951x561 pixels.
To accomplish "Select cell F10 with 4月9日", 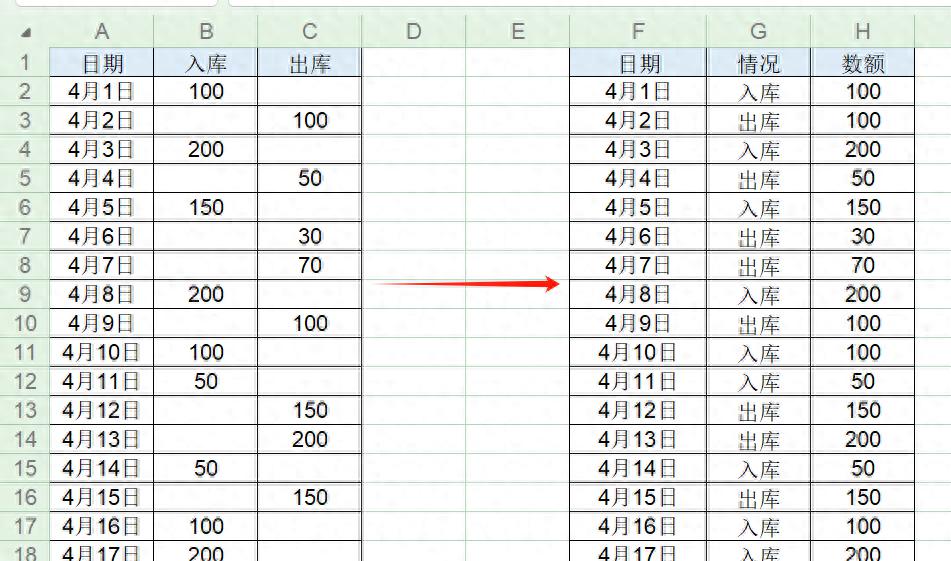I will click(x=638, y=323).
